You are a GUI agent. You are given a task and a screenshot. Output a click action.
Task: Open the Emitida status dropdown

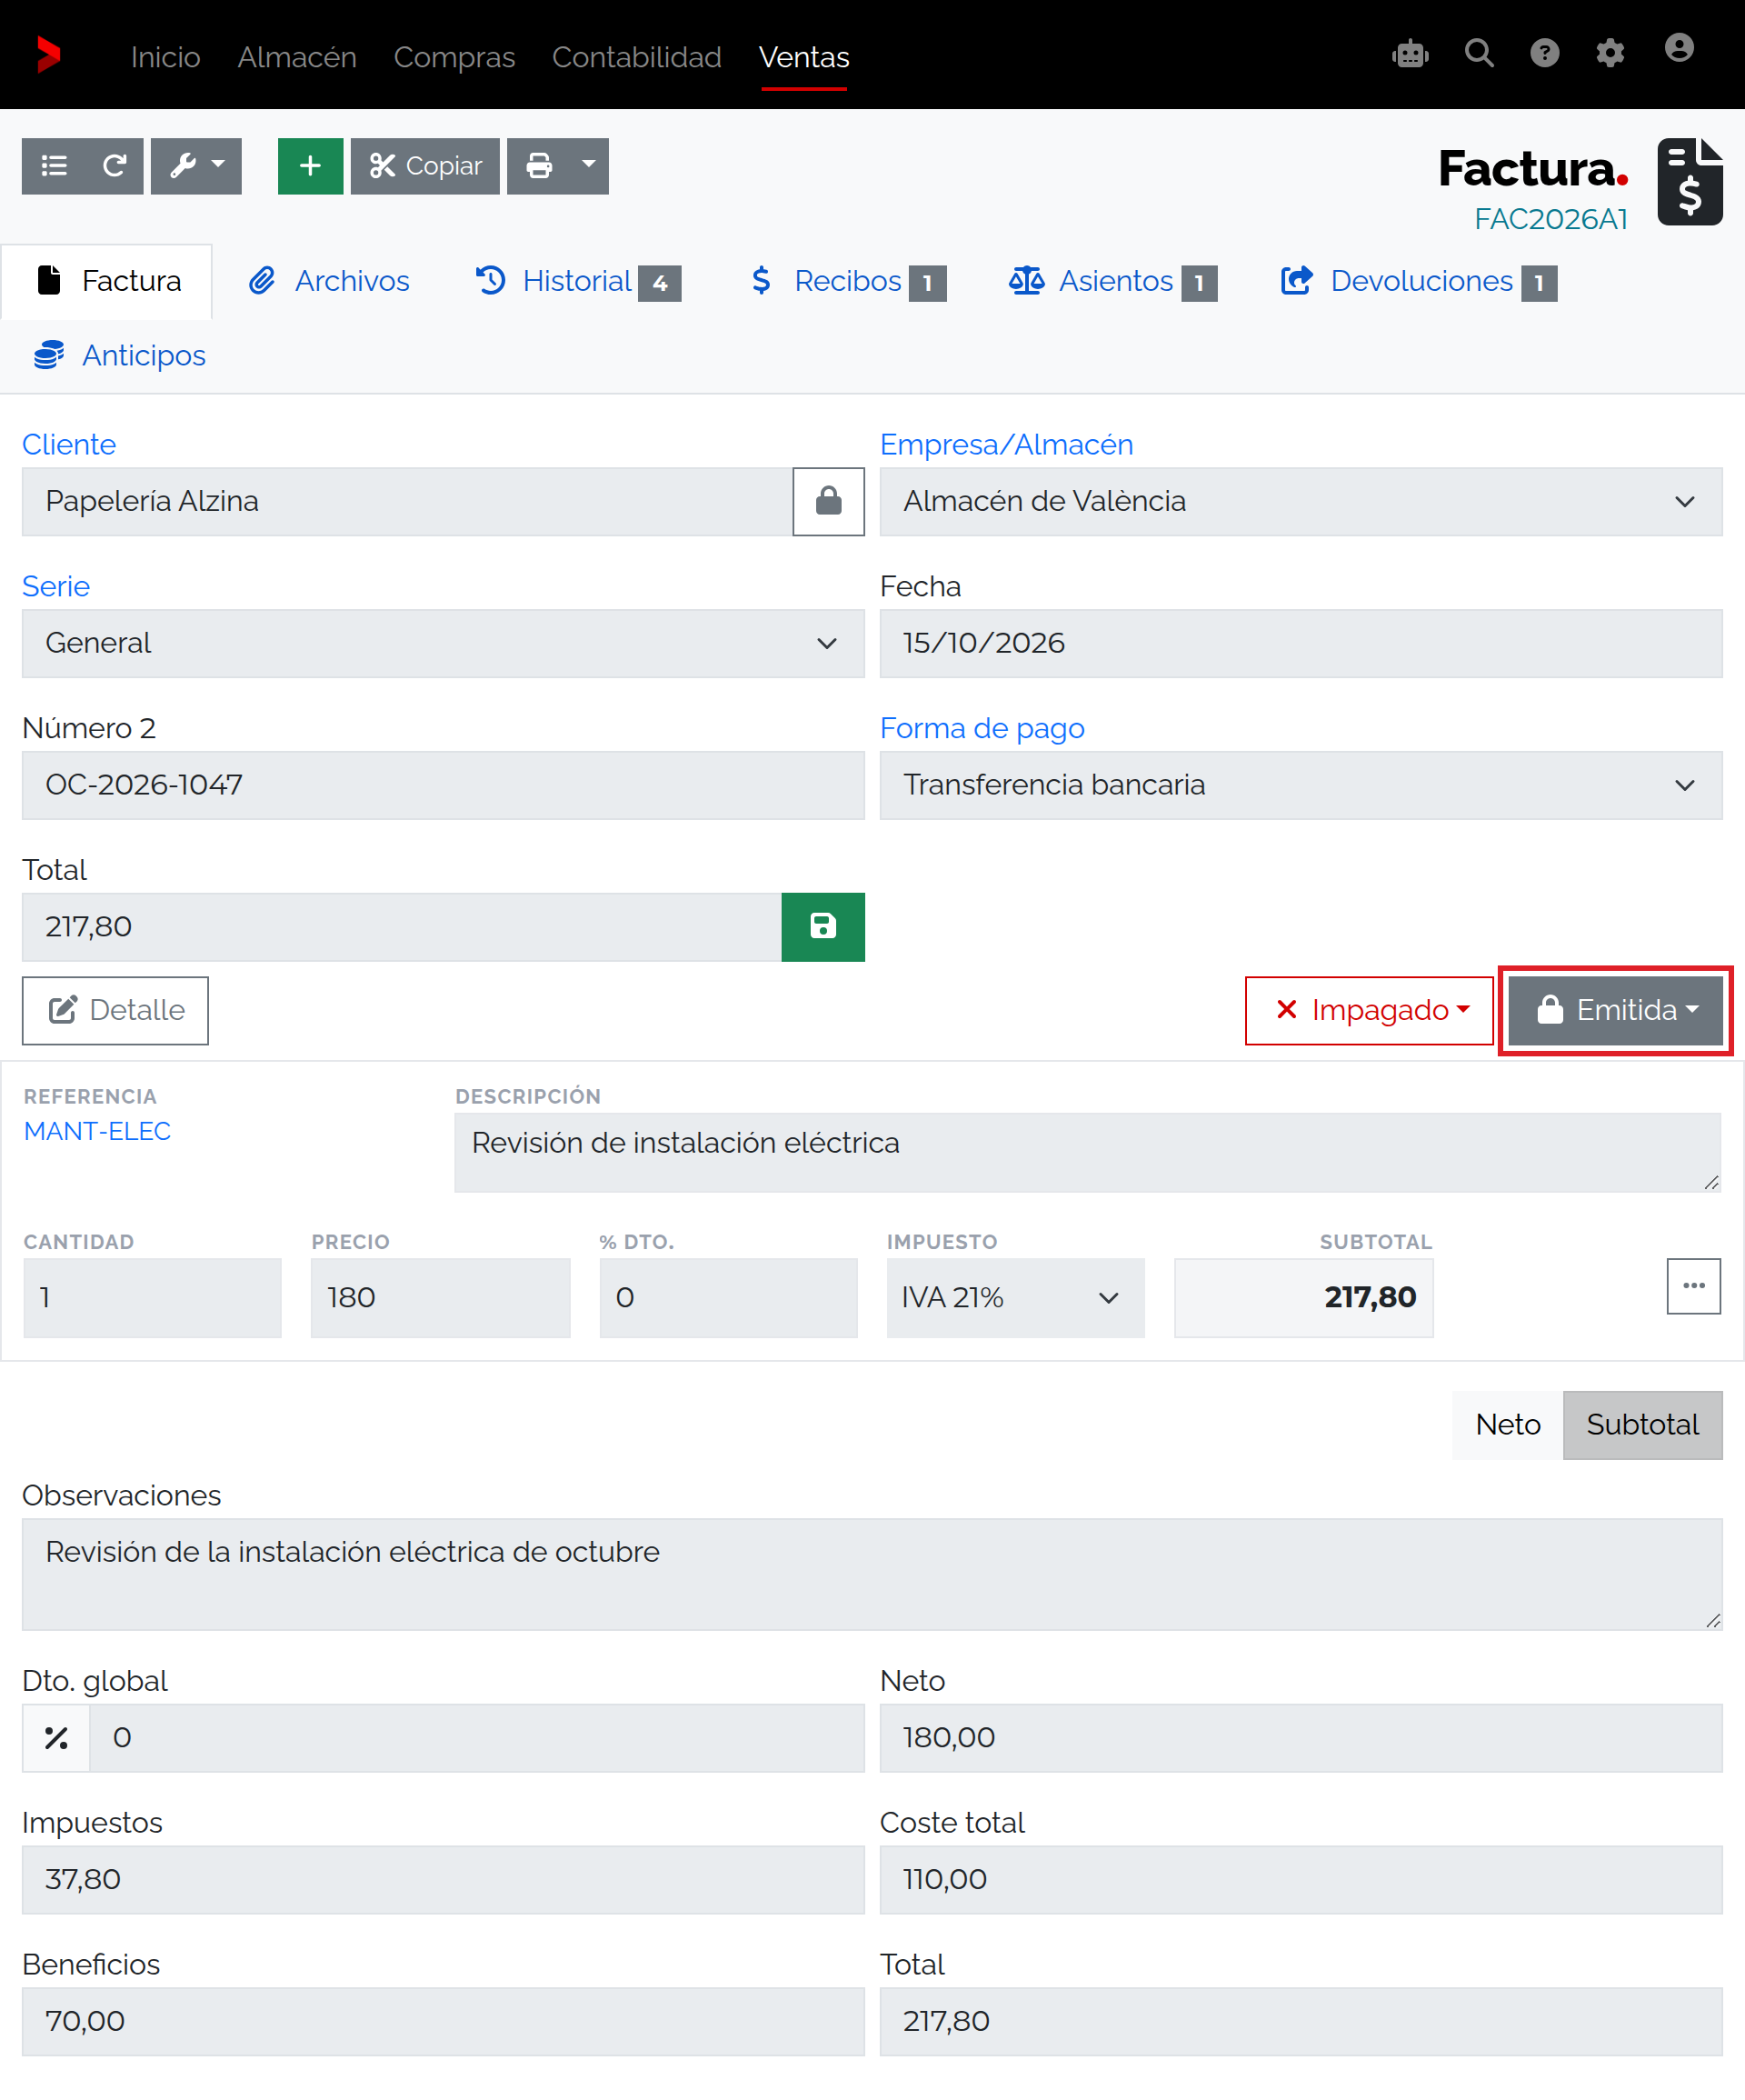[1615, 1010]
